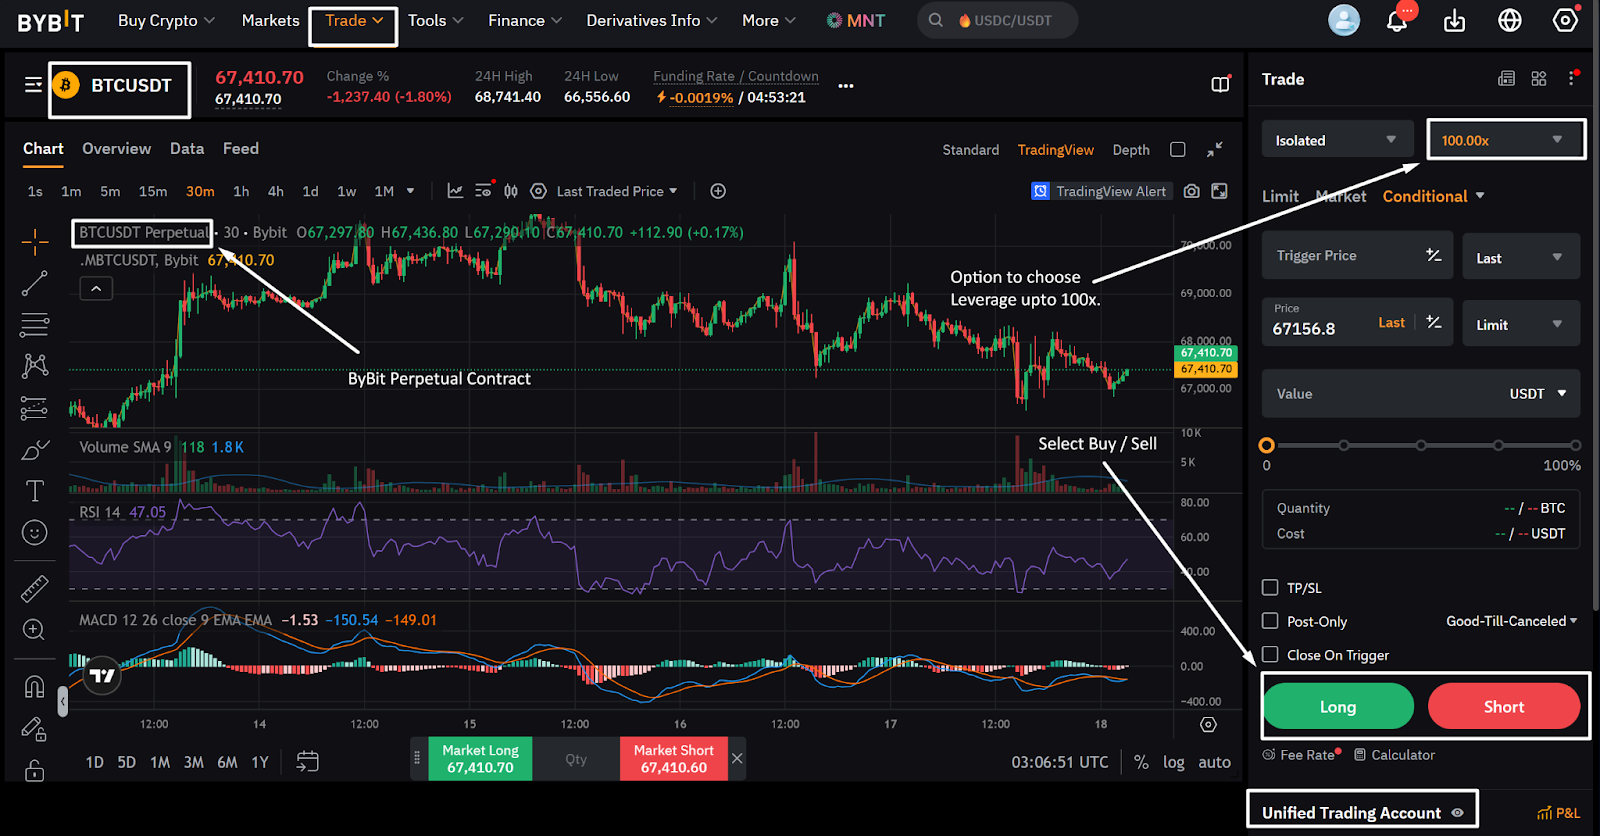Toggle Unified Trading Account balance visibility
The width and height of the screenshot is (1600, 836).
(1458, 813)
